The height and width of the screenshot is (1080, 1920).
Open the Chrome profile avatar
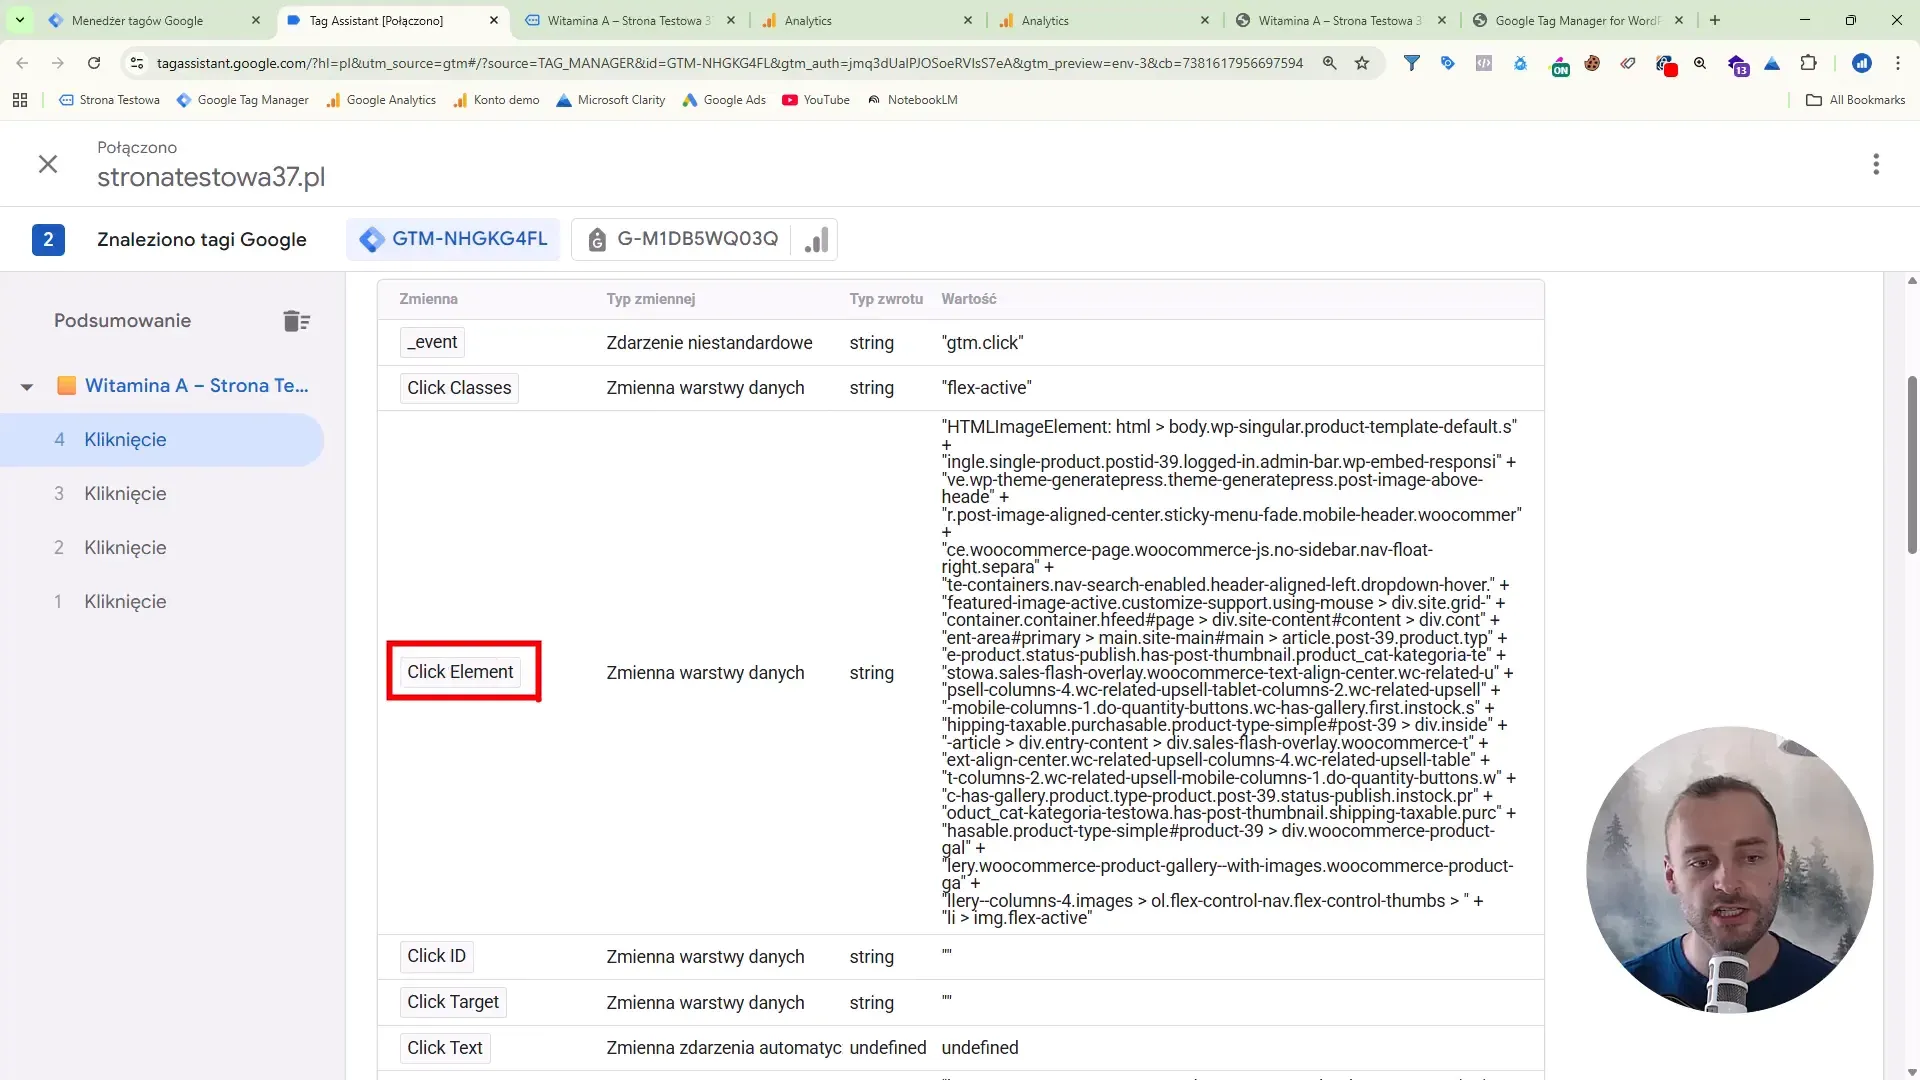pos(1861,63)
